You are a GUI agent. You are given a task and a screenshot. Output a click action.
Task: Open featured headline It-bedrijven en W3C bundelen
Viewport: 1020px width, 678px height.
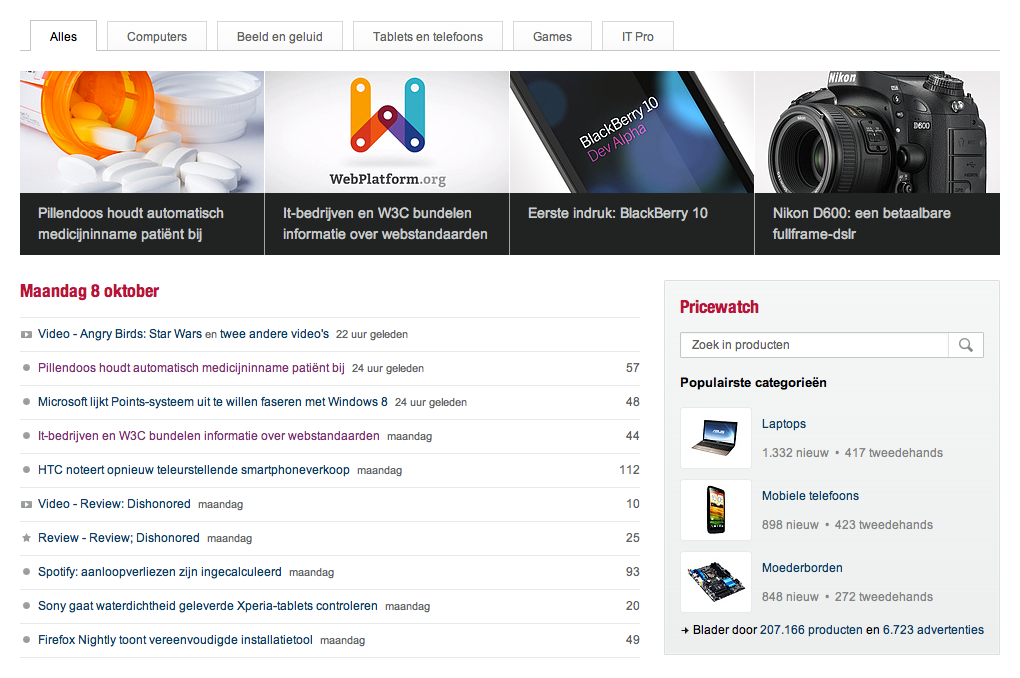tap(385, 224)
